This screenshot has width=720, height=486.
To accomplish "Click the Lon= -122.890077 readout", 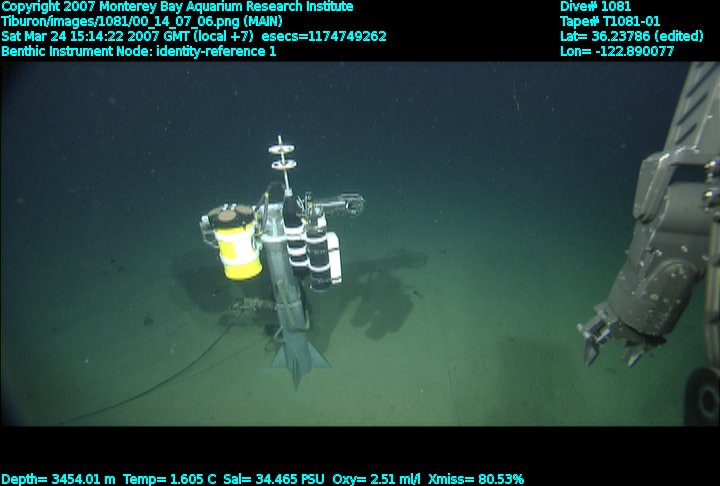I will 617,51.
